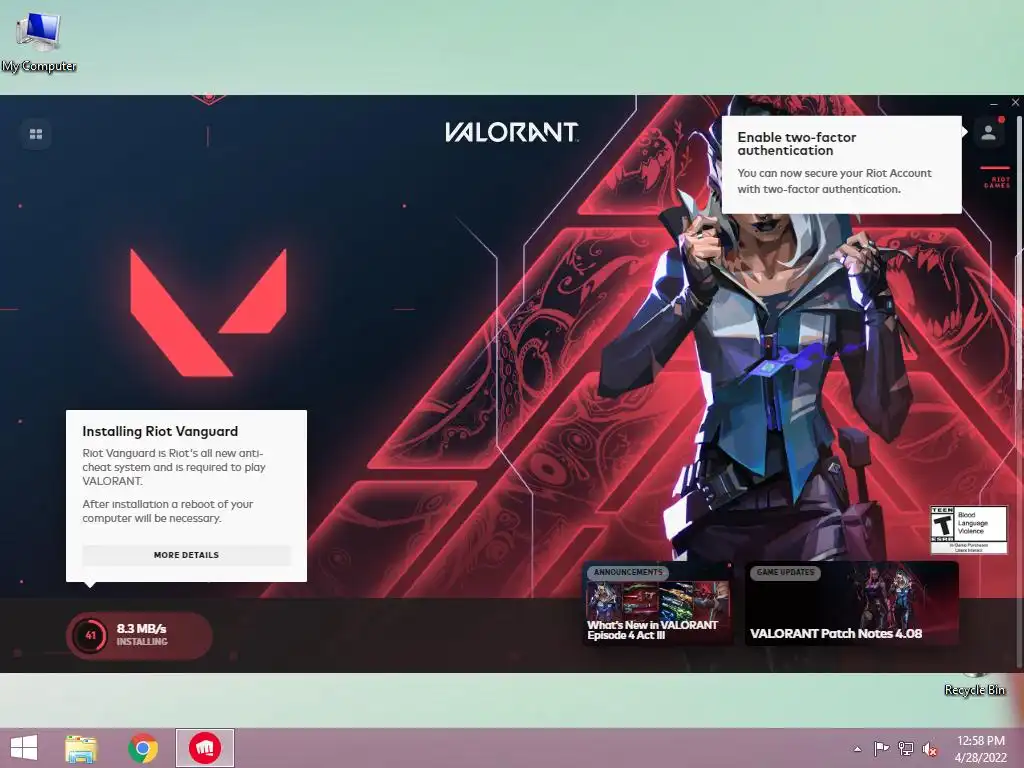This screenshot has height=768, width=1024.
Task: Click the taskbar clock showing 12:58 PM
Action: (x=980, y=748)
